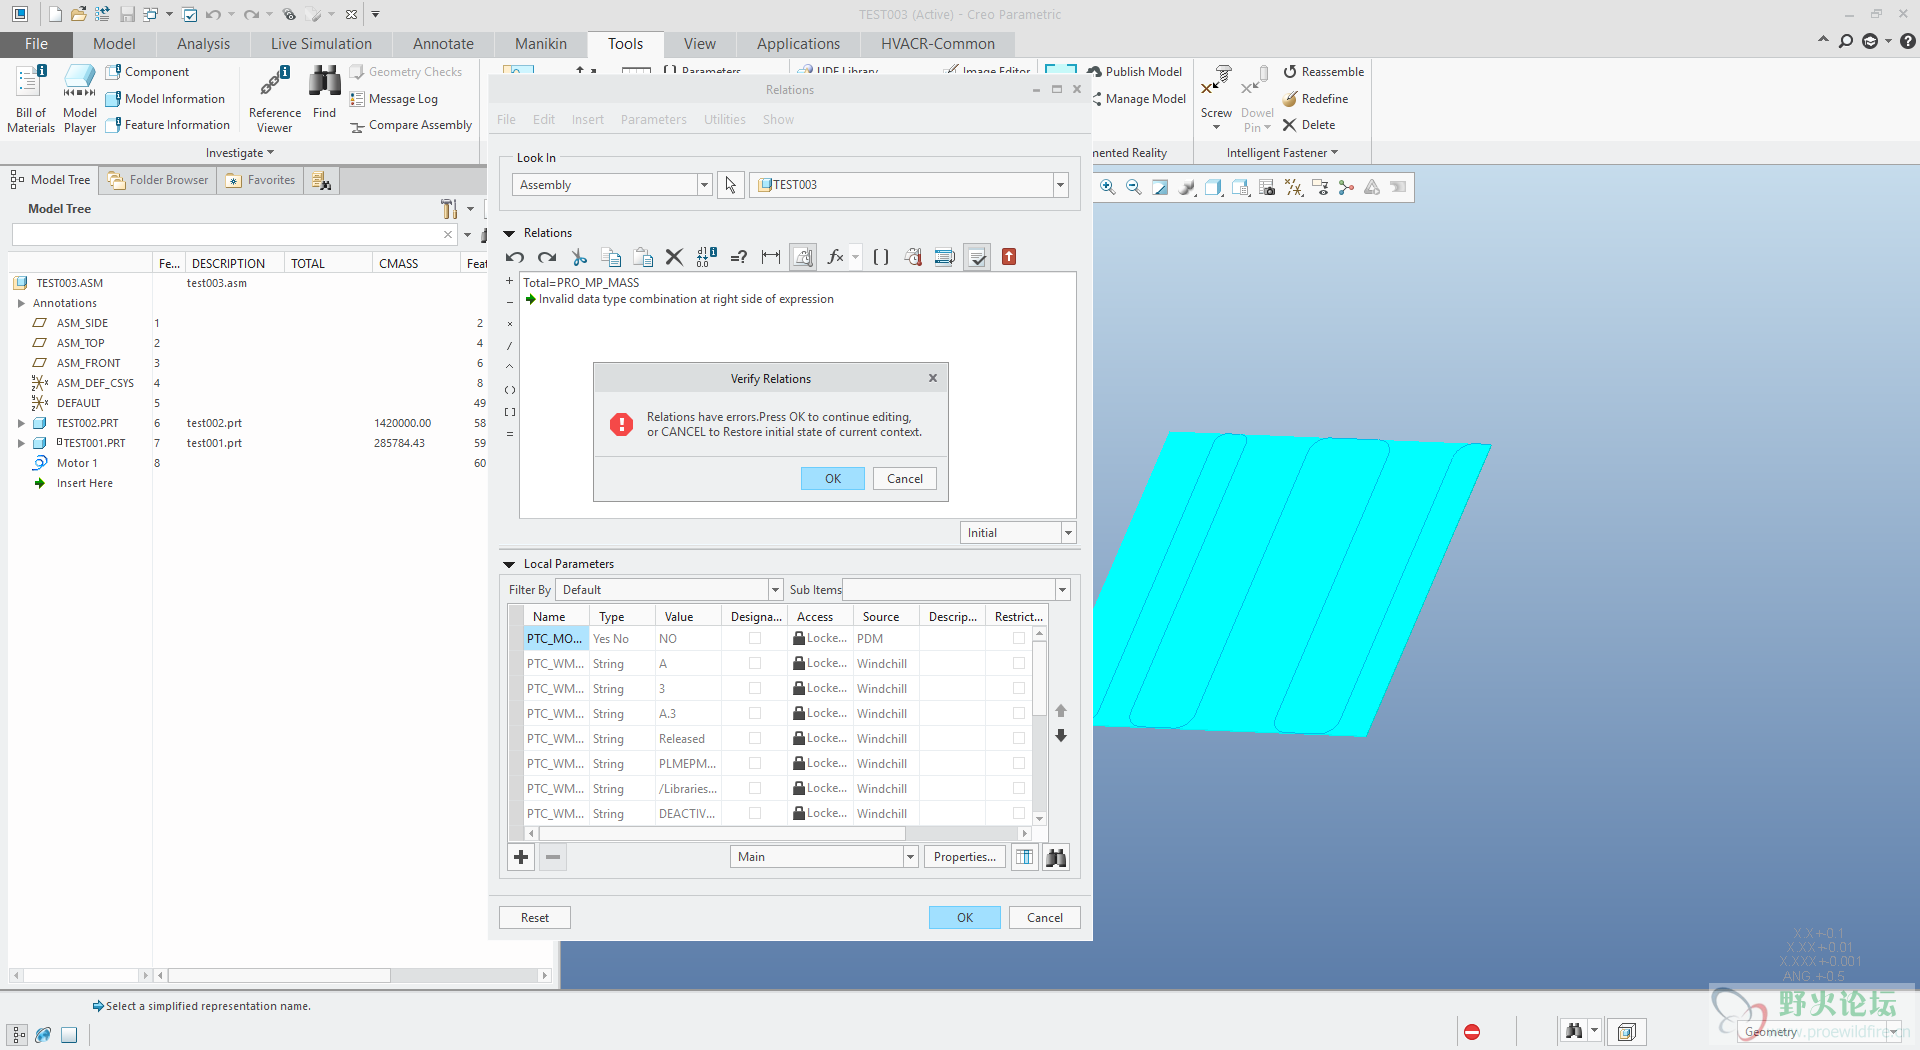Image resolution: width=1920 pixels, height=1050 pixels.
Task: Launch Model Player
Action: click(x=80, y=98)
